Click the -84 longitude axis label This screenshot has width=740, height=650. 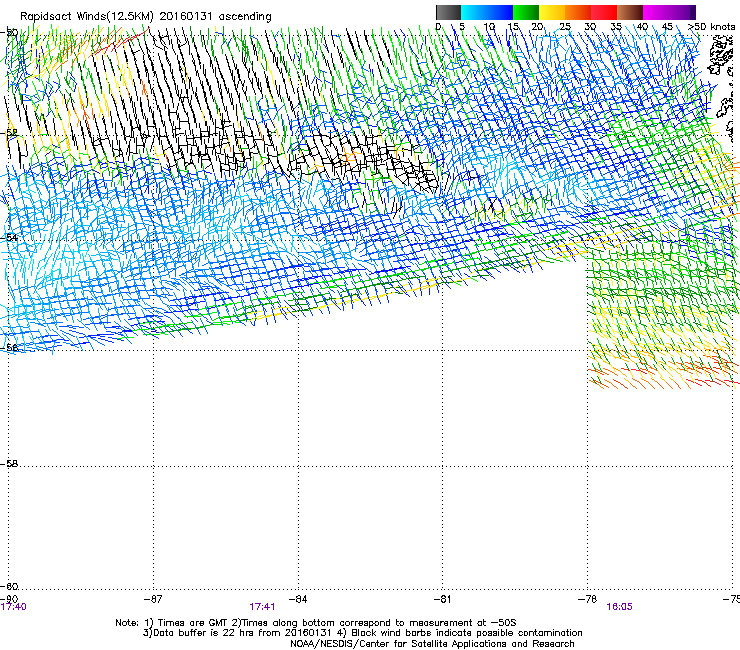(298, 599)
